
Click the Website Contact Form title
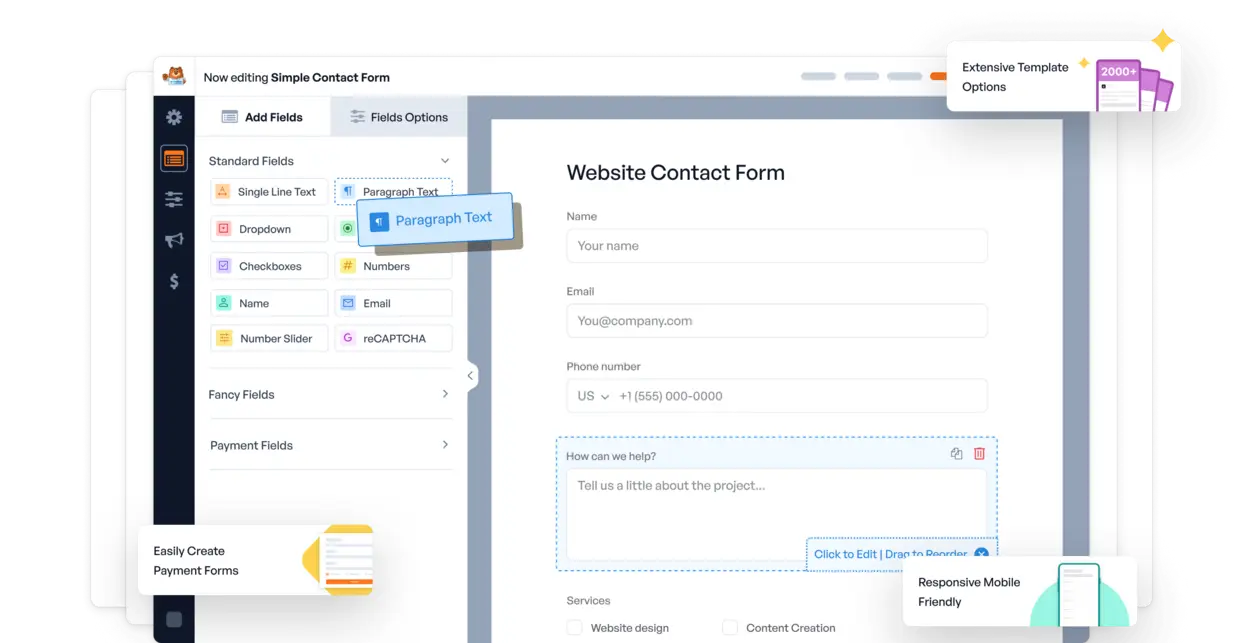coord(675,172)
